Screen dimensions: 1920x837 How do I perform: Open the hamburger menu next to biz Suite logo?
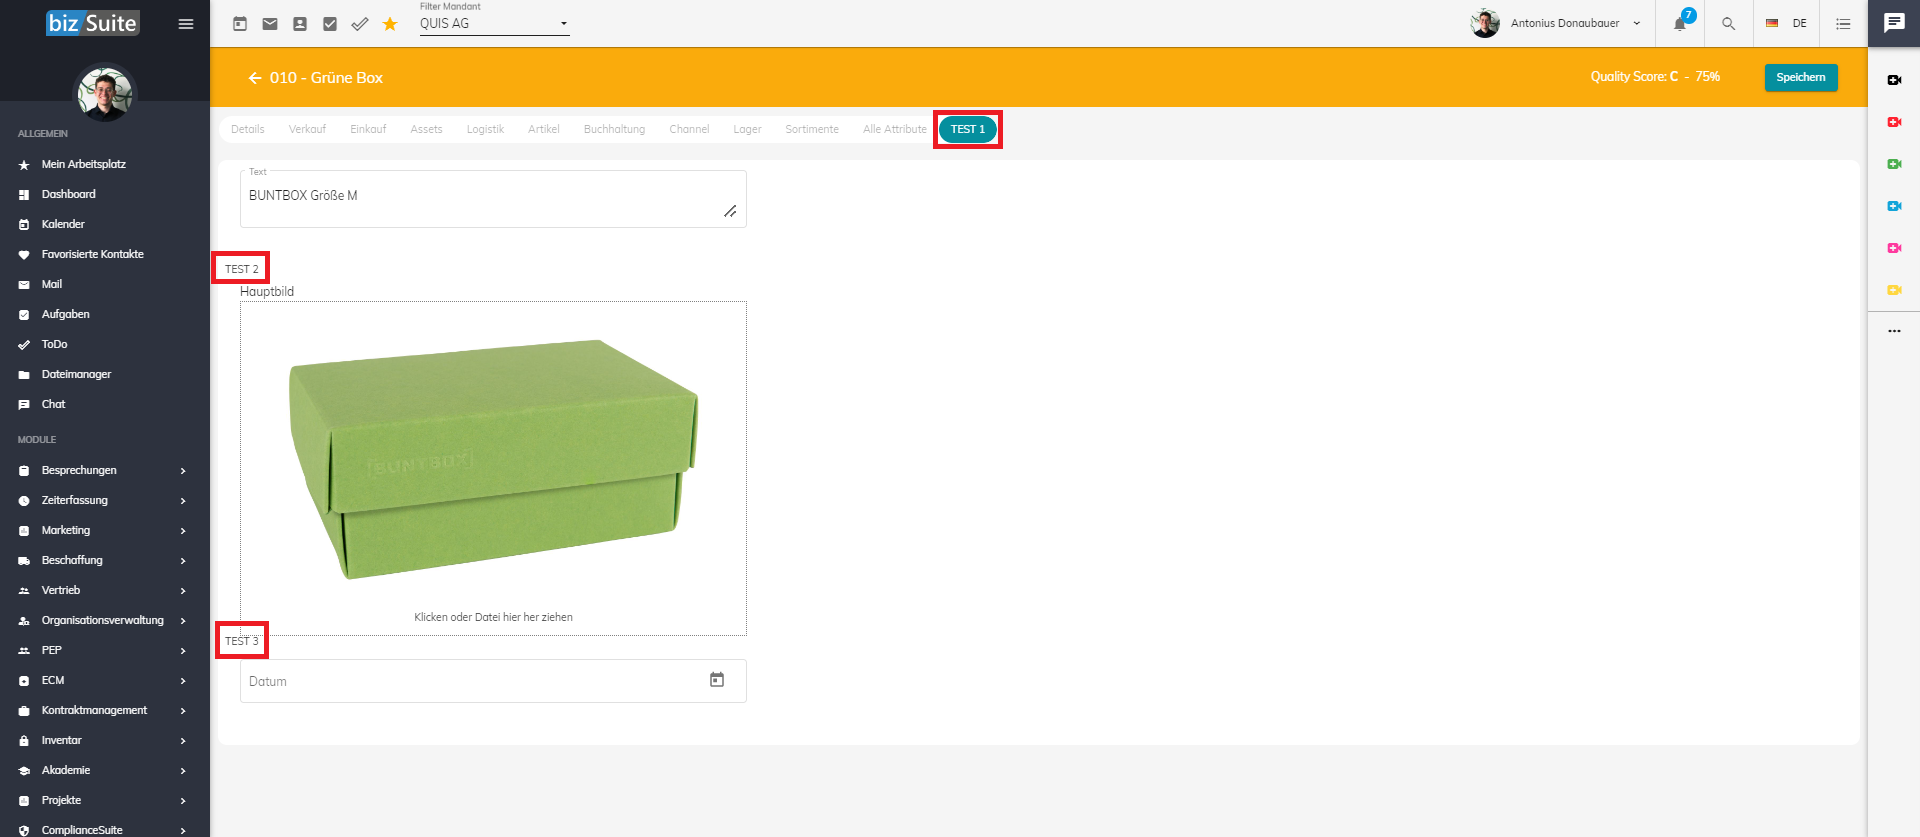(x=186, y=24)
